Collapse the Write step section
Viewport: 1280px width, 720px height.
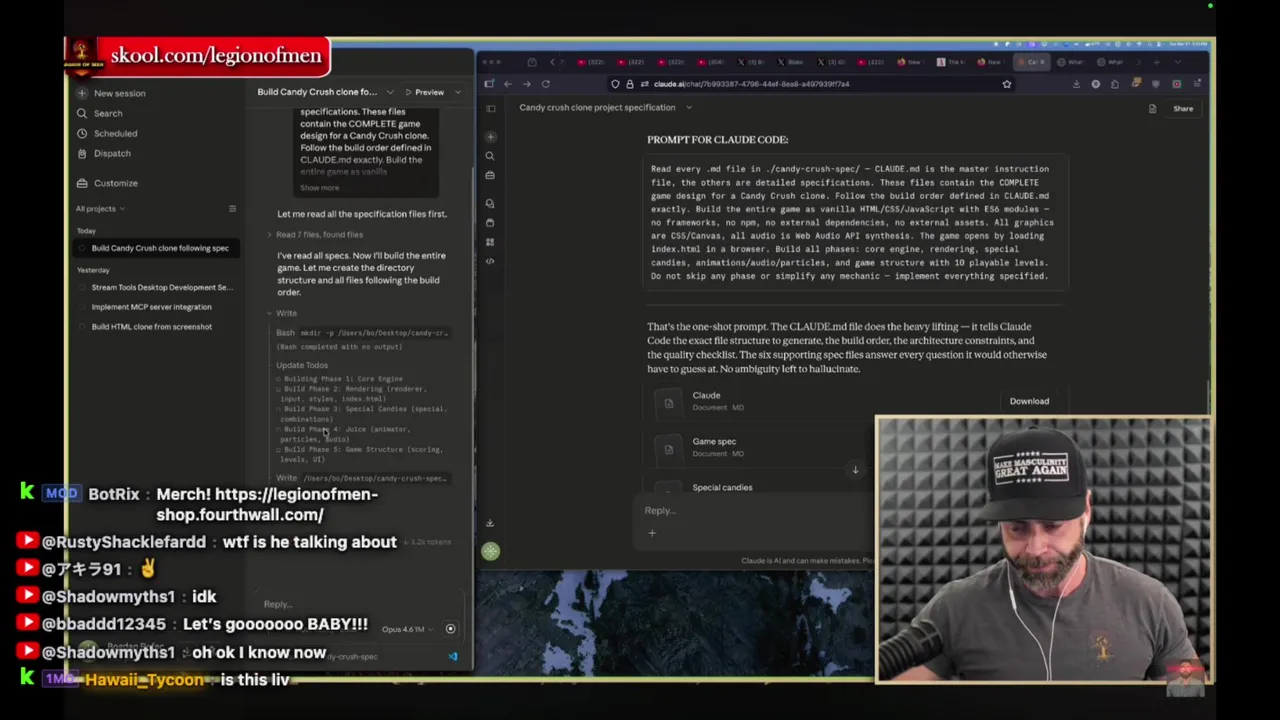click(281, 314)
